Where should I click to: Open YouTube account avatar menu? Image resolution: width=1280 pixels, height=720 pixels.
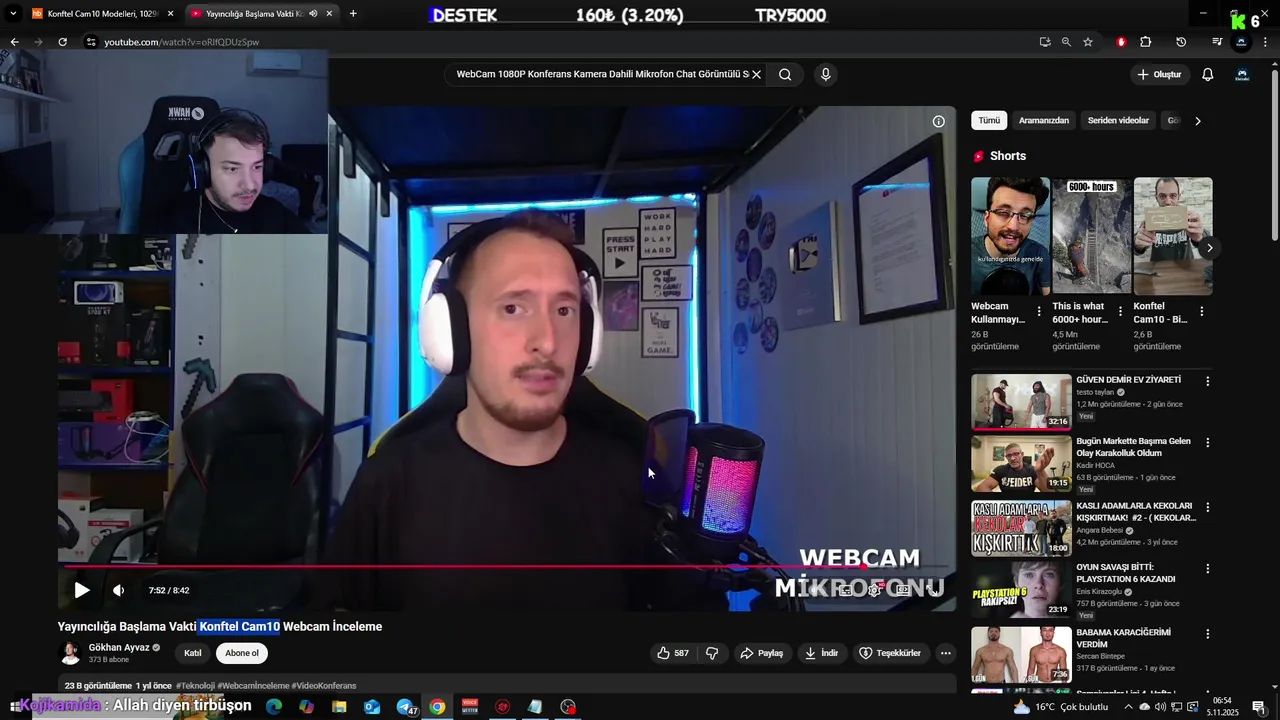pyautogui.click(x=1242, y=74)
